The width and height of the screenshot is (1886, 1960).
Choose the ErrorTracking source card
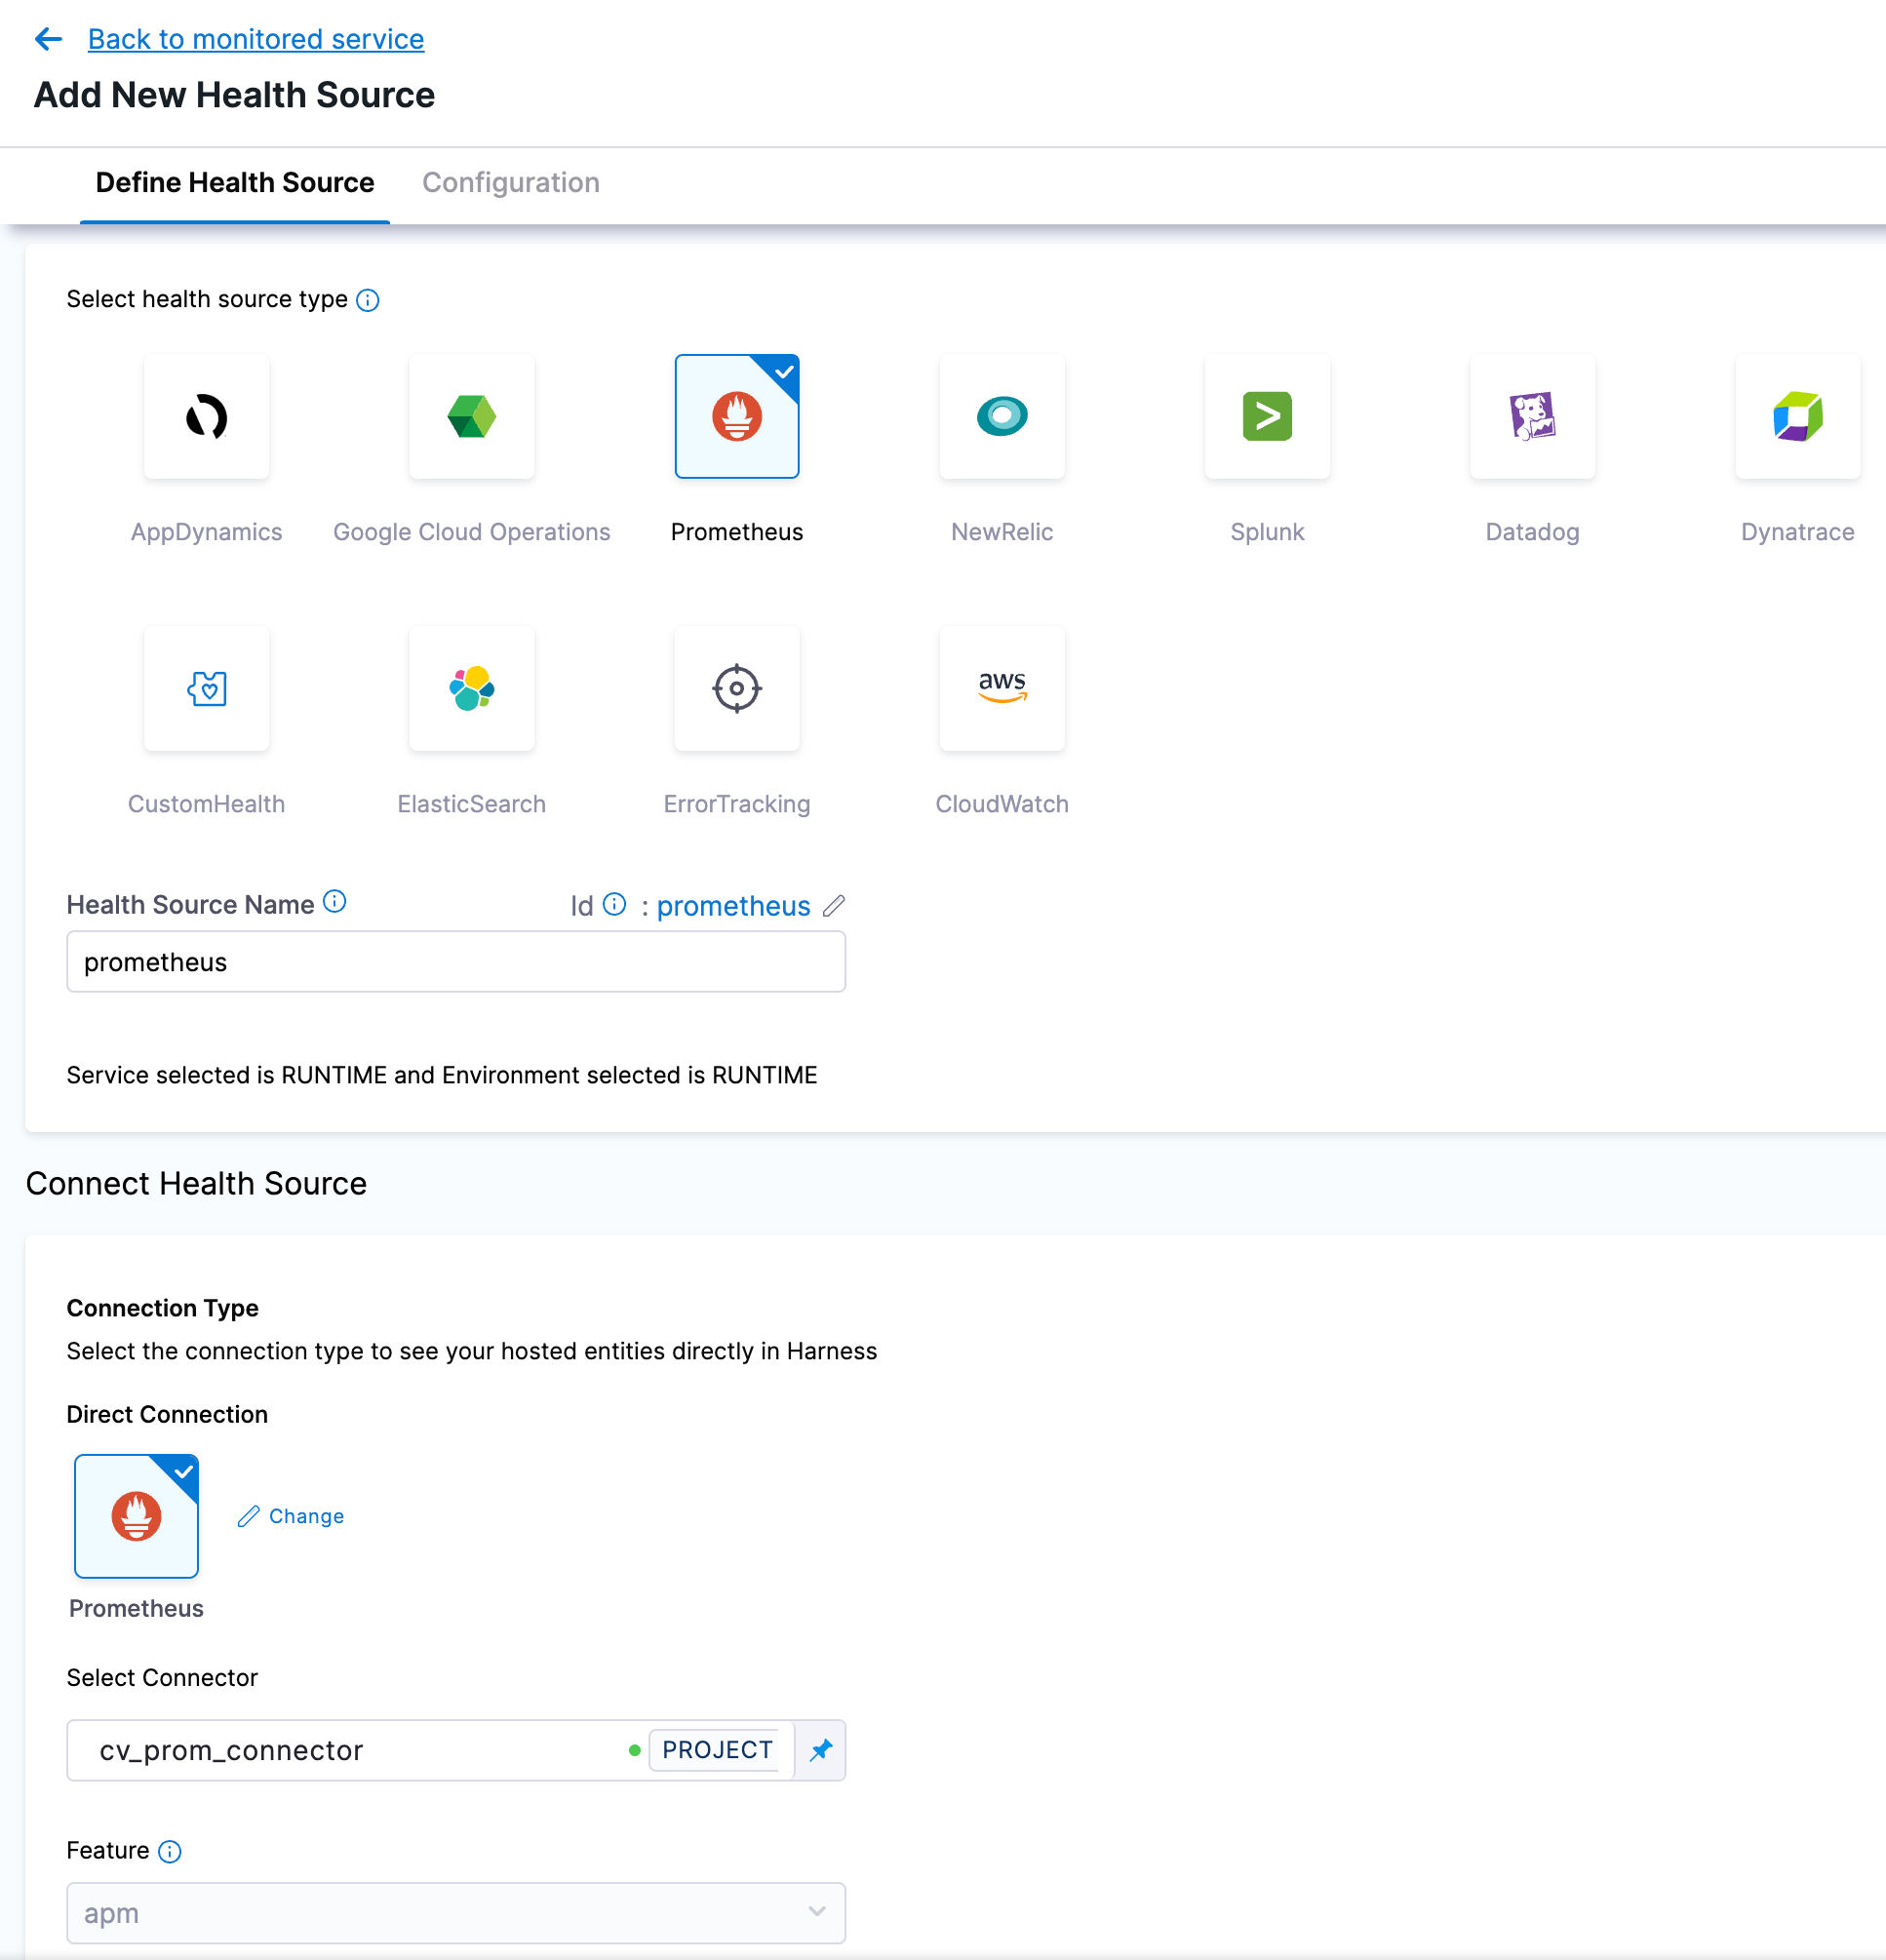coord(736,688)
